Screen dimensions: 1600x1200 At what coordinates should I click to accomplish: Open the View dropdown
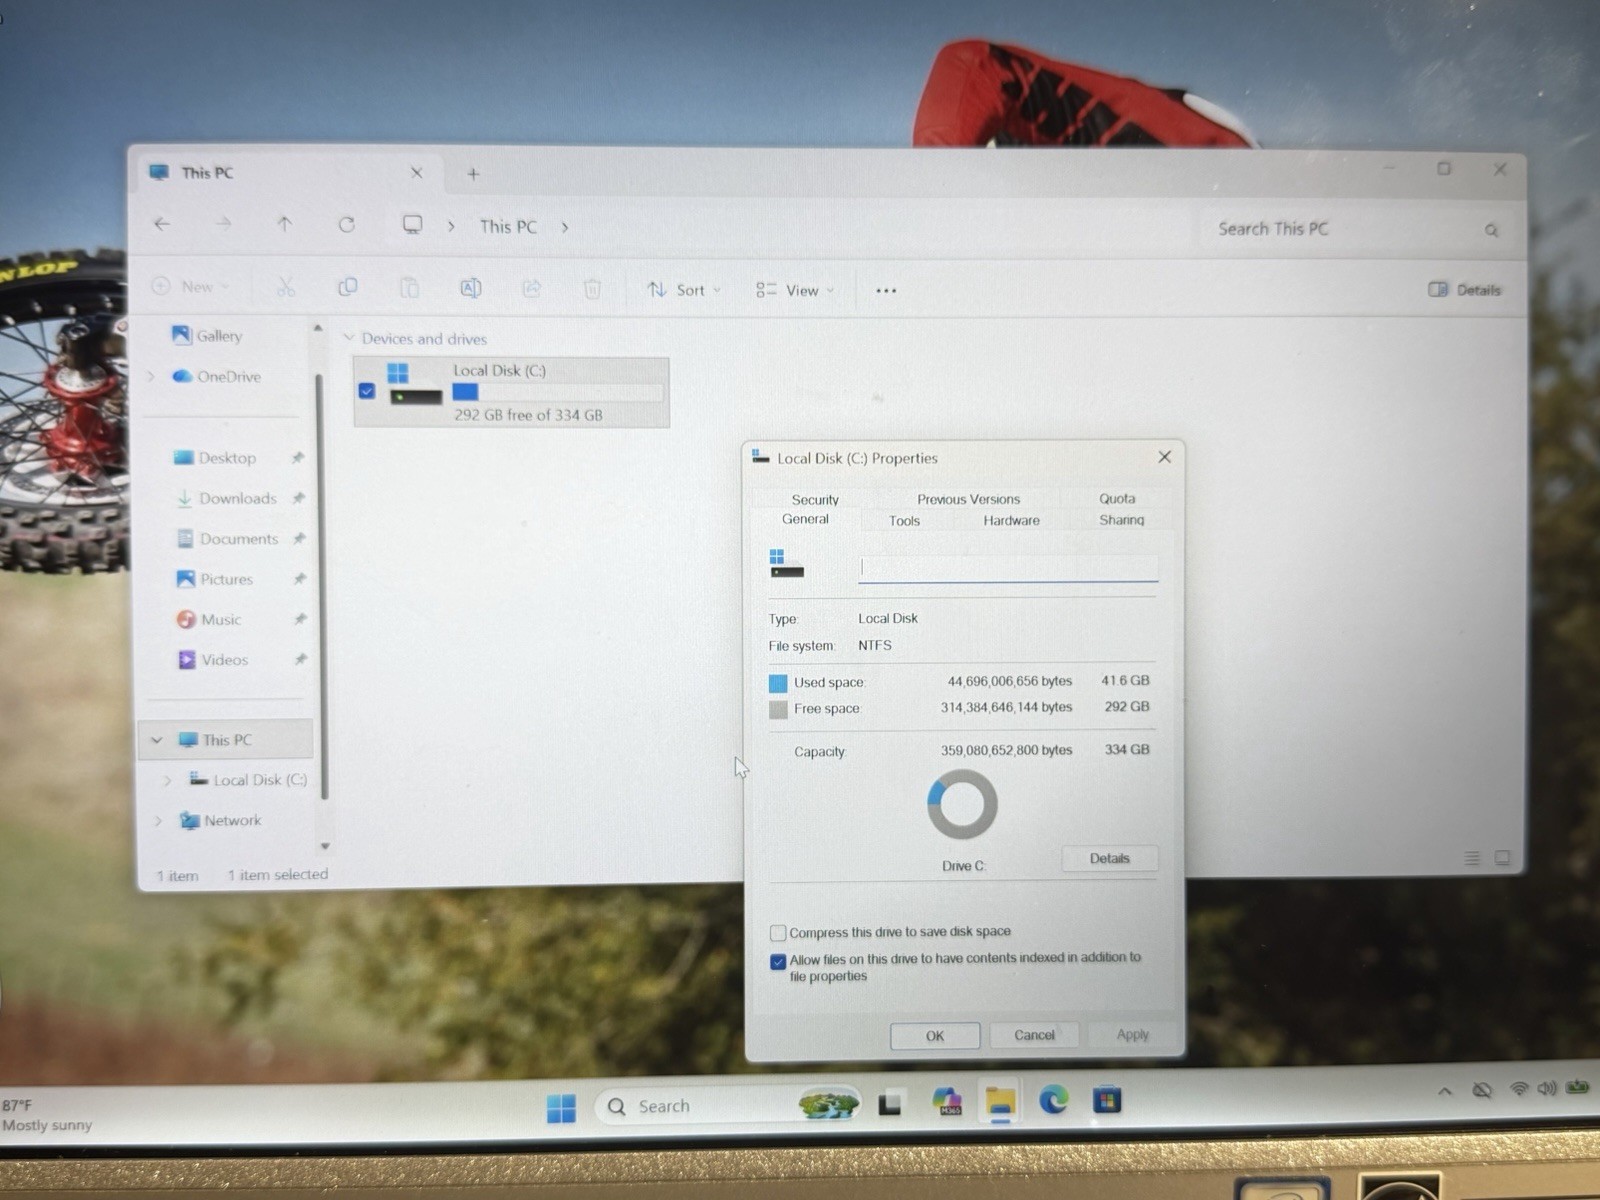795,290
